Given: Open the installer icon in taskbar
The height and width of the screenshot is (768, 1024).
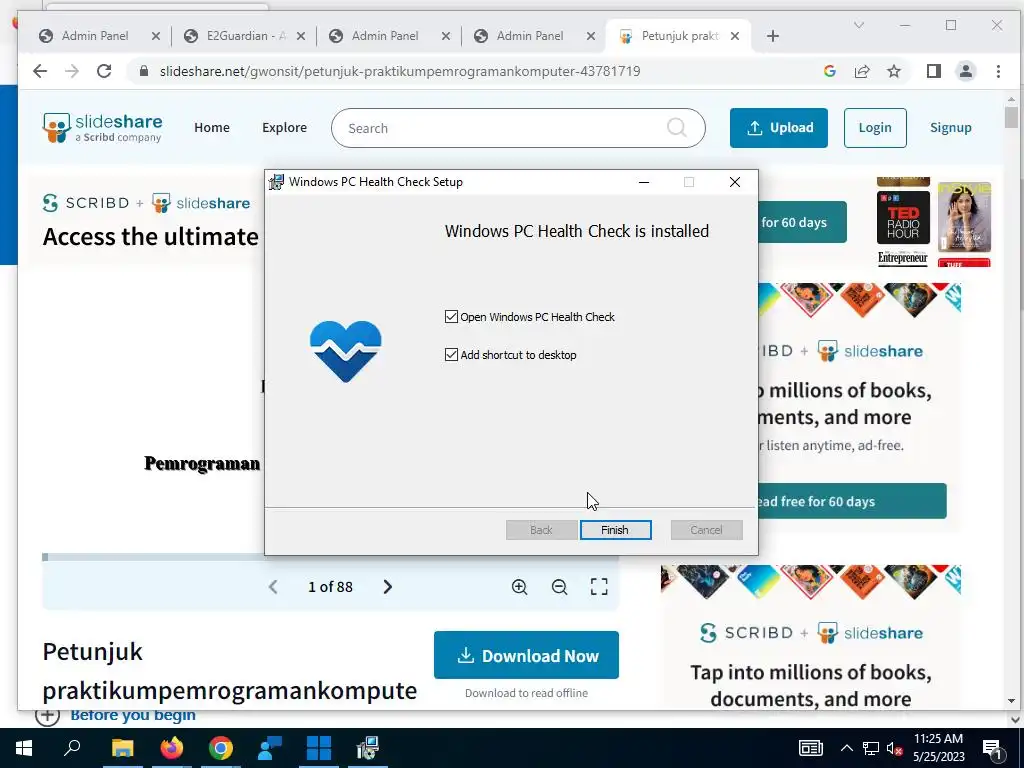Looking at the screenshot, I should pos(368,748).
